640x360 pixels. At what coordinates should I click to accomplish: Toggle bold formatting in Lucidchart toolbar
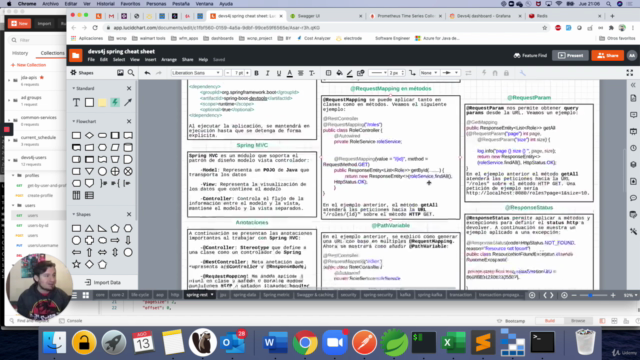point(256,73)
